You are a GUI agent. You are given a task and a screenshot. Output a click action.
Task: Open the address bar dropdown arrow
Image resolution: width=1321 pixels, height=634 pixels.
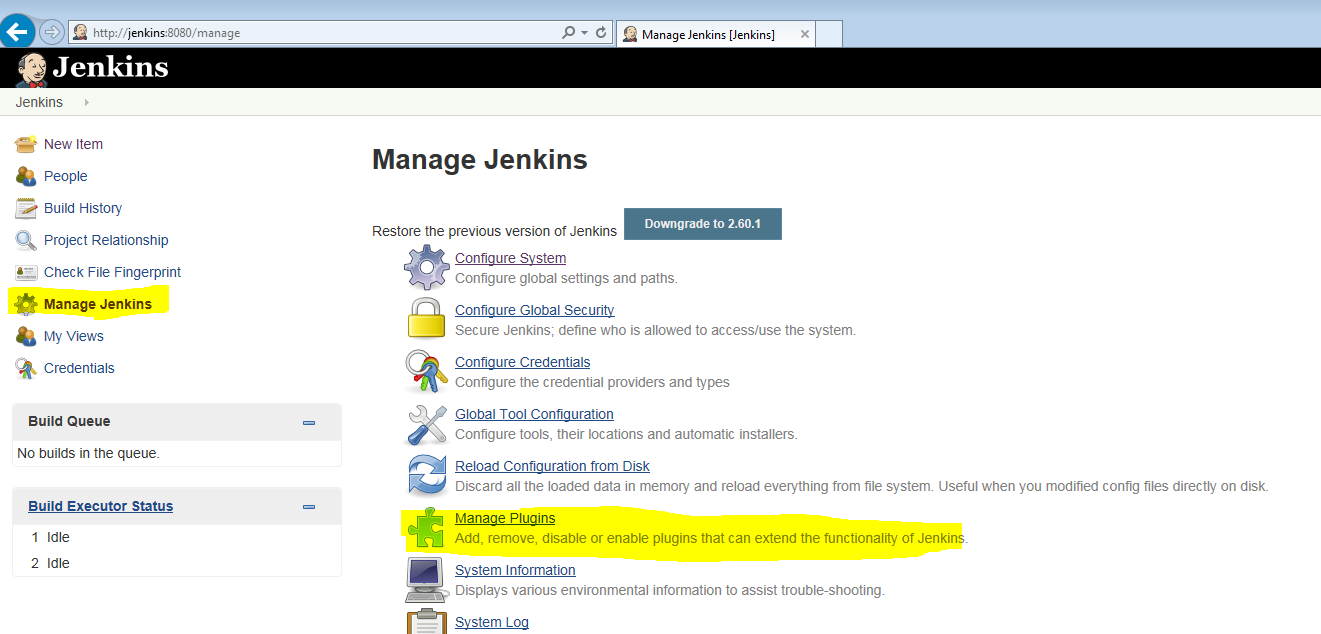584,33
